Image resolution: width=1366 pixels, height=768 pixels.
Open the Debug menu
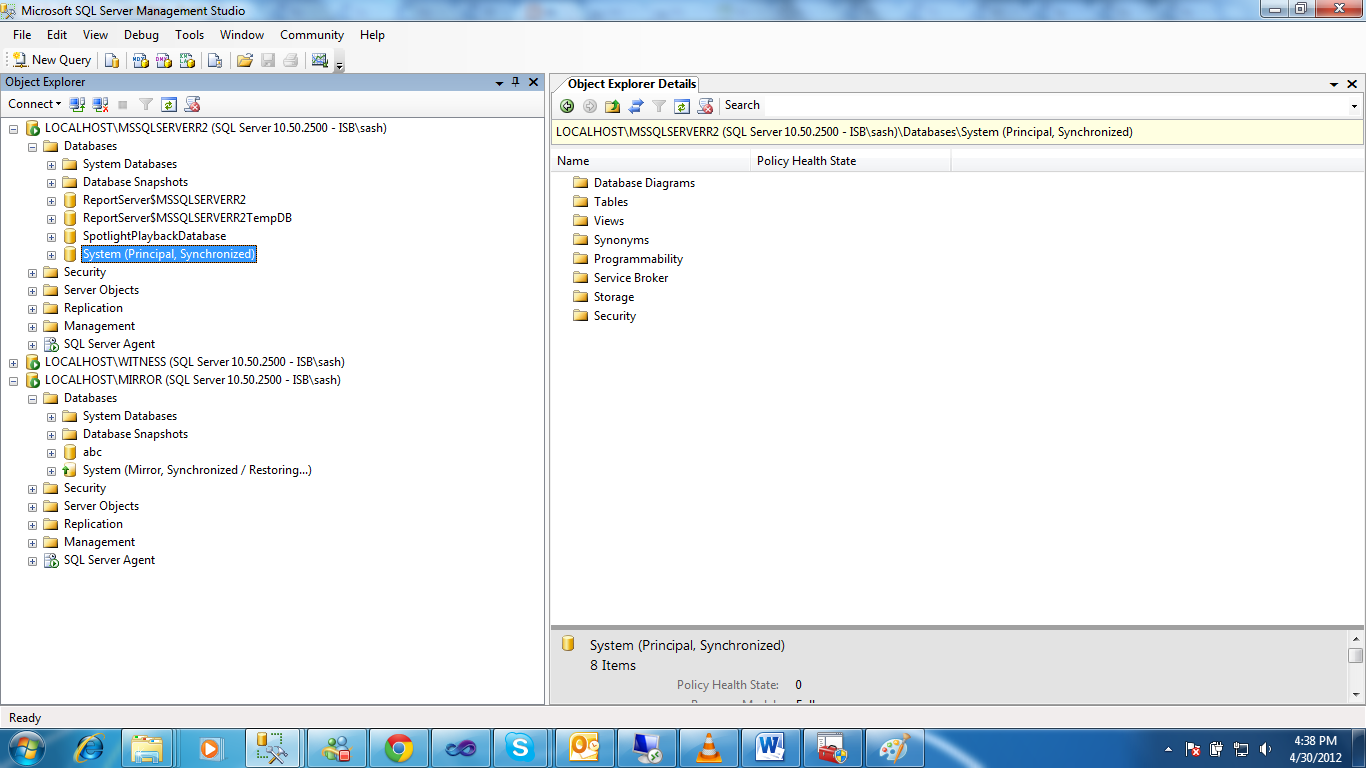pyautogui.click(x=140, y=34)
